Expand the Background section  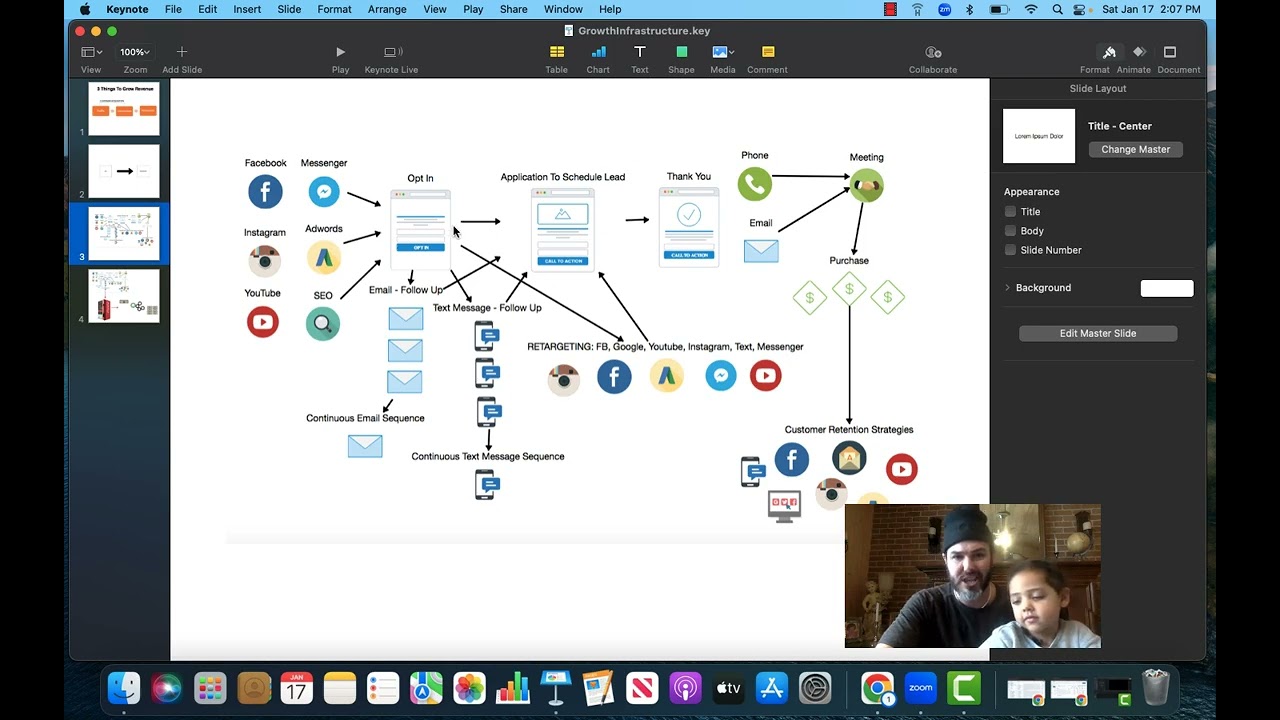pos(1008,288)
